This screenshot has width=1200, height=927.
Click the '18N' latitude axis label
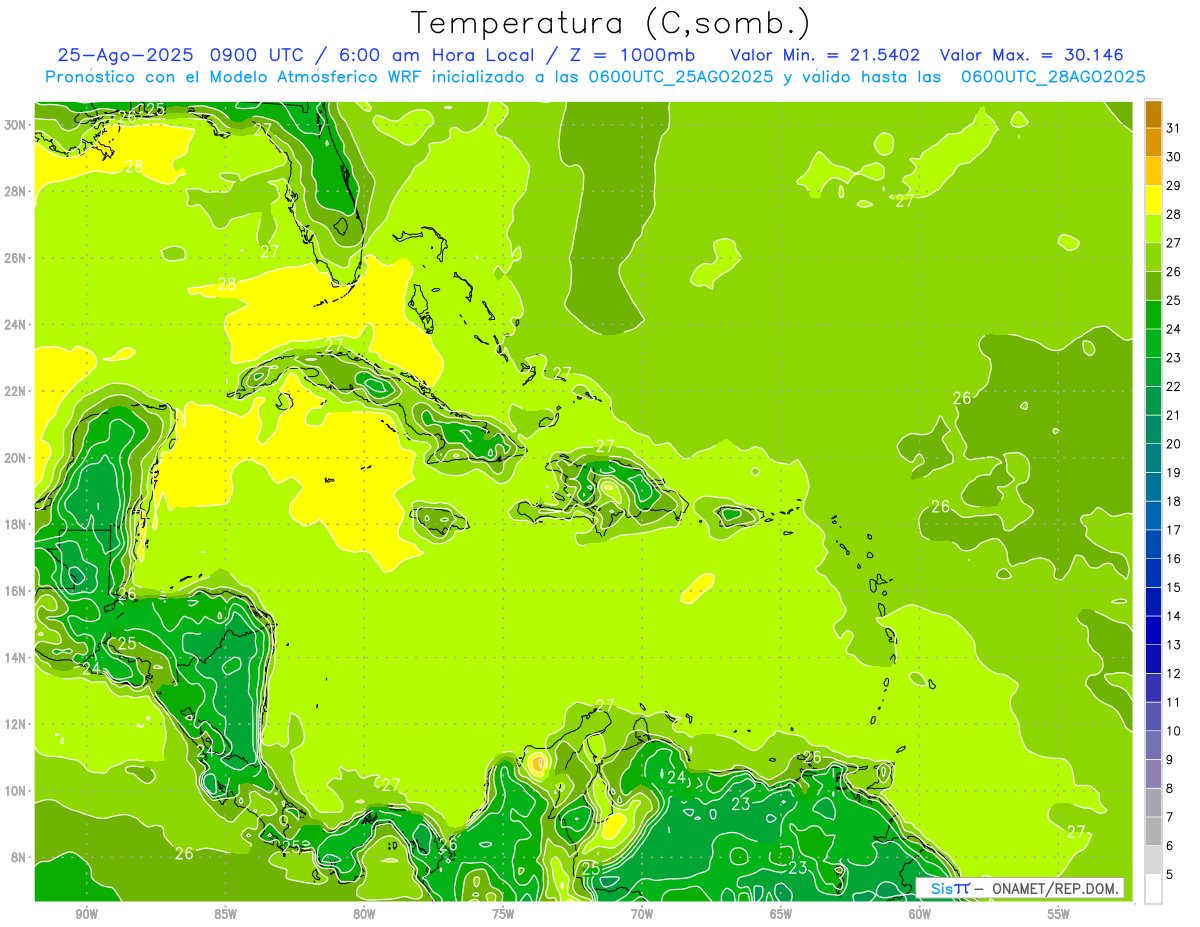[16, 524]
